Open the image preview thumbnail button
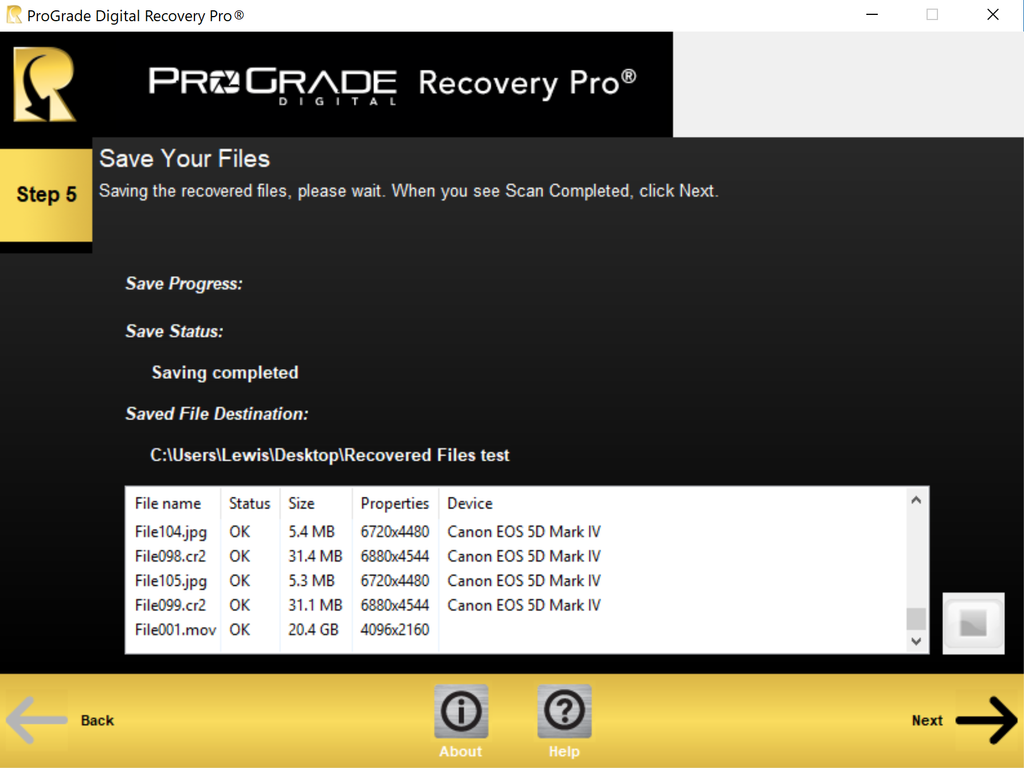1024x768 pixels. point(973,622)
